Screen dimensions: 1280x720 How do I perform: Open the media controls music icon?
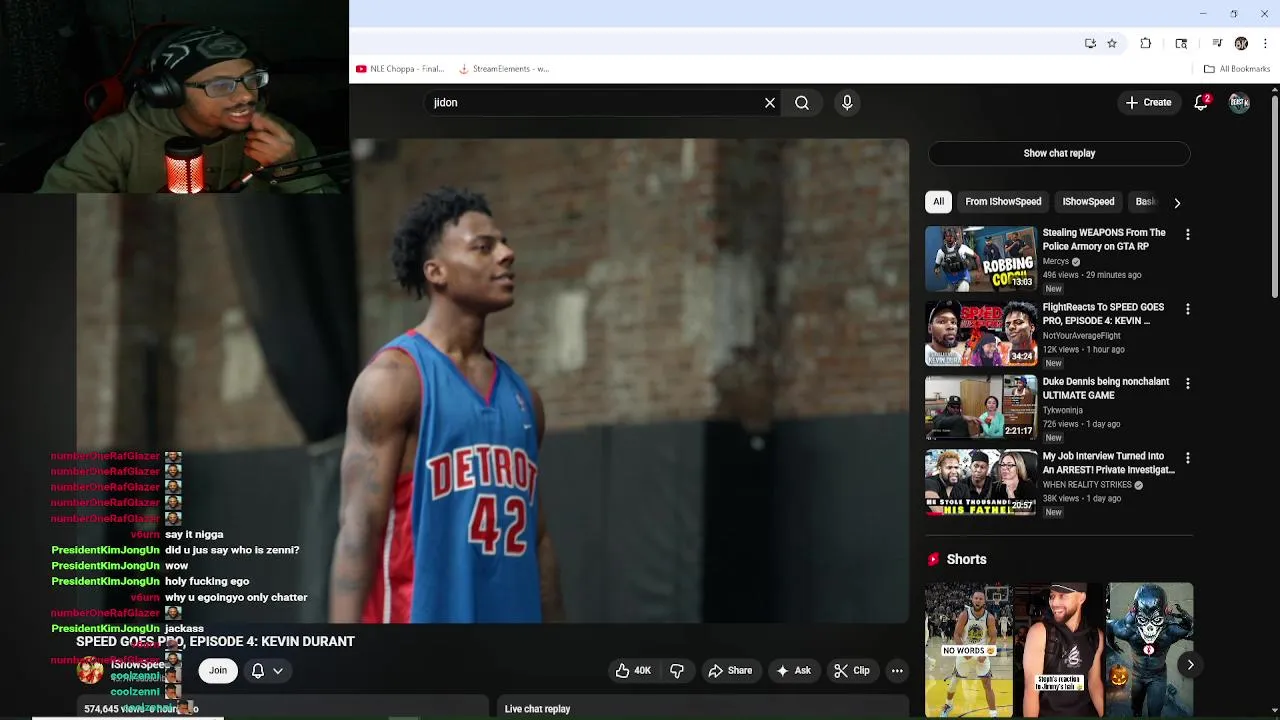(x=1217, y=43)
